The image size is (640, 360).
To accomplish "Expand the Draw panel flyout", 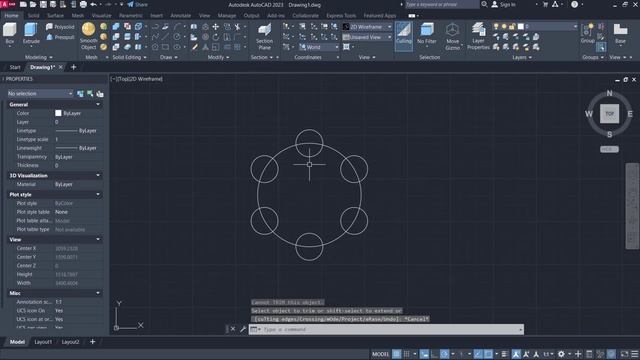I will tap(169, 58).
